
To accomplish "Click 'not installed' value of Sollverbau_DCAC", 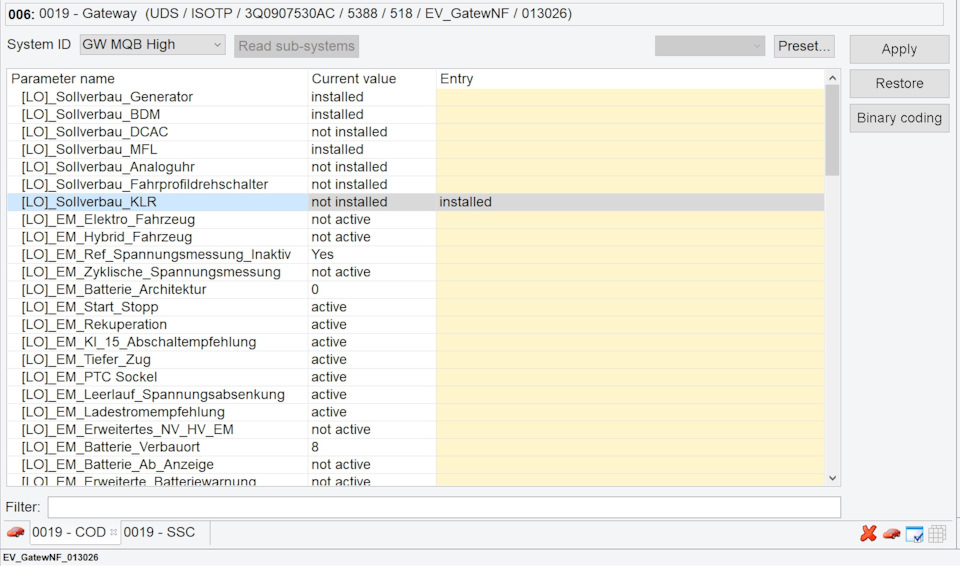I will 349,132.
